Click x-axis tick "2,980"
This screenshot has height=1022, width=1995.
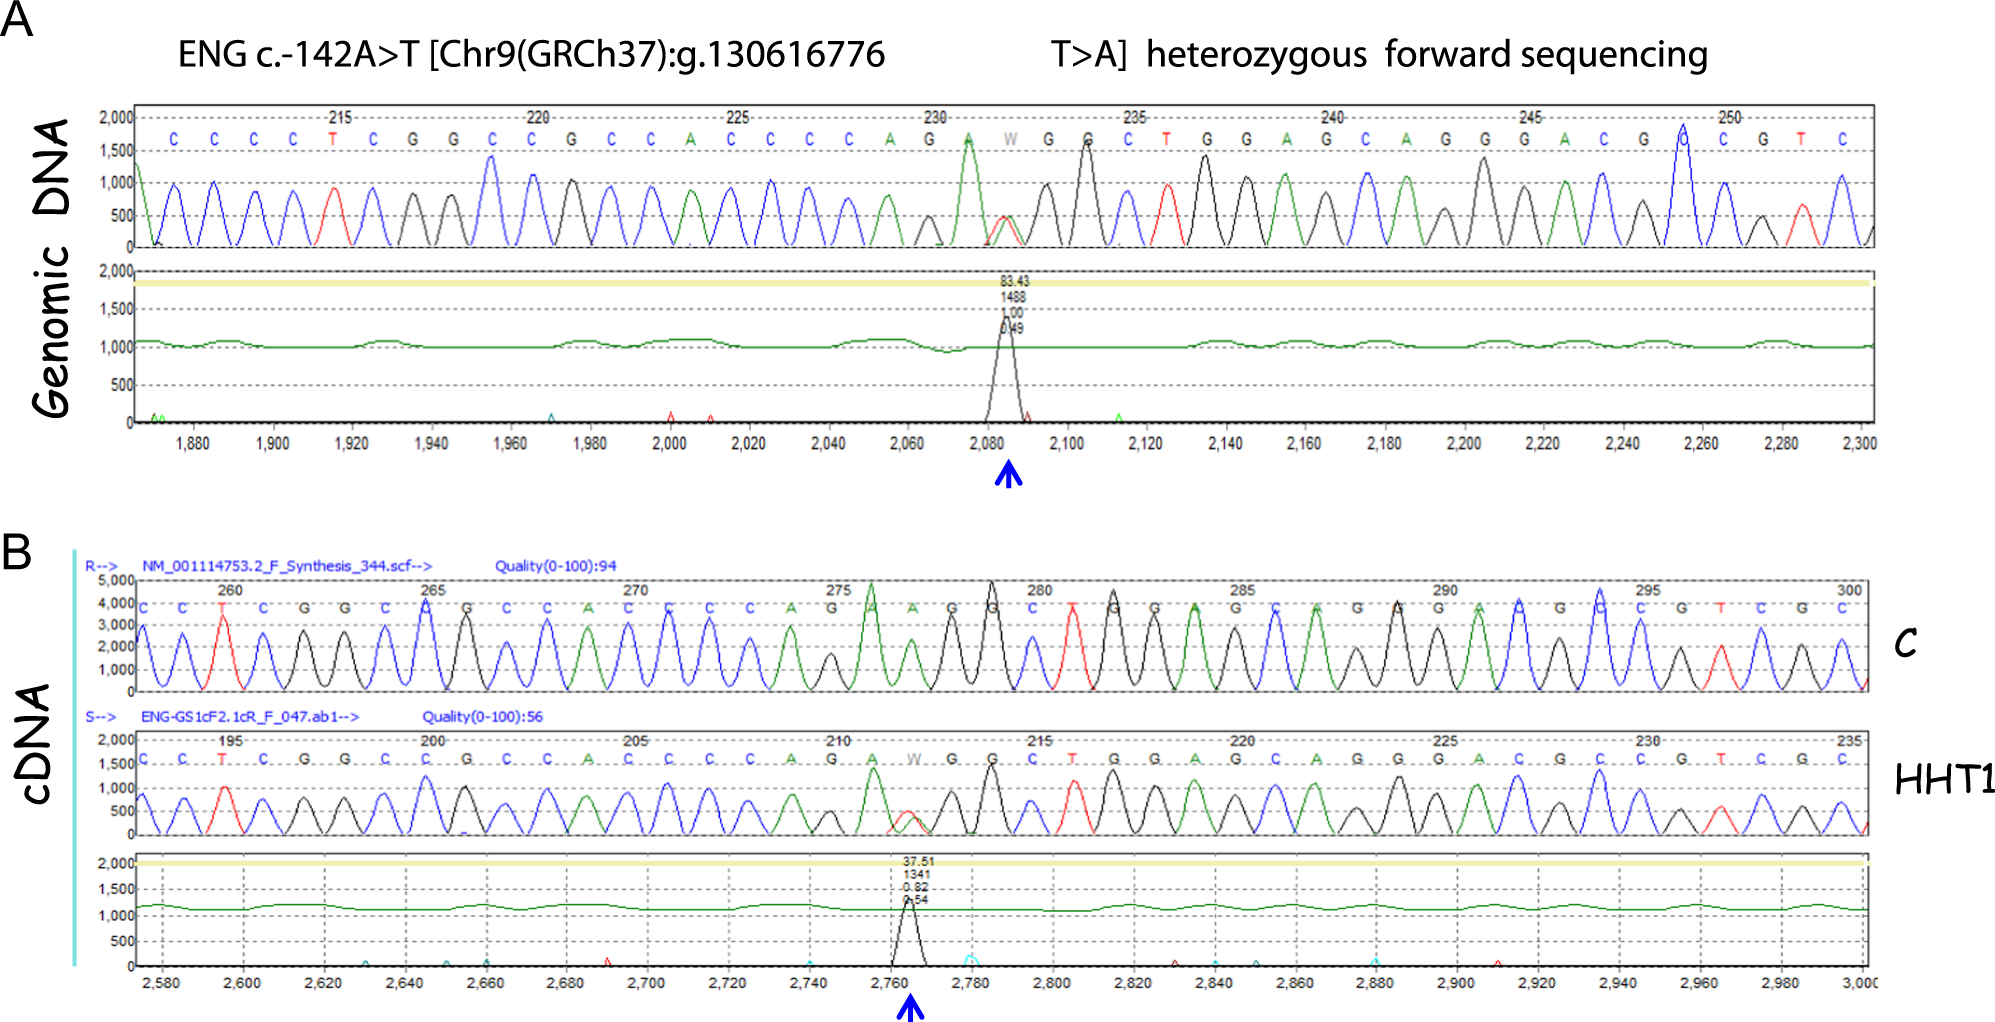point(1780,983)
